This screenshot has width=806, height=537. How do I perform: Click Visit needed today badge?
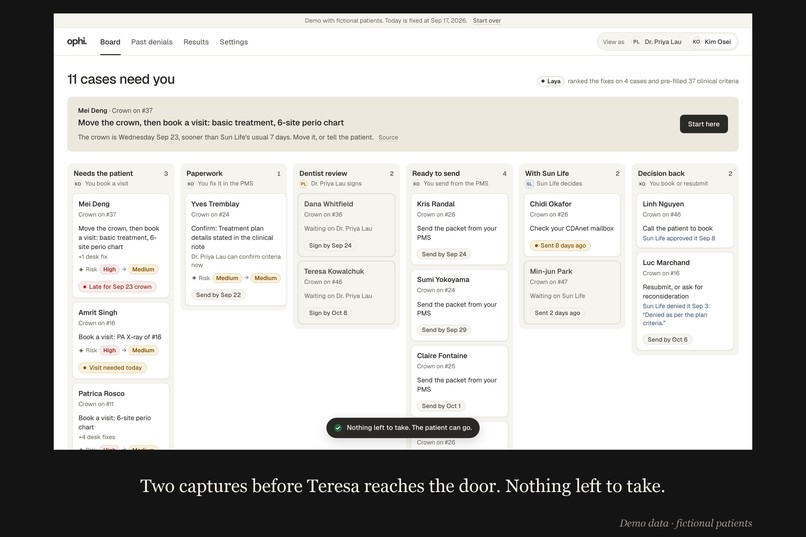(112, 367)
